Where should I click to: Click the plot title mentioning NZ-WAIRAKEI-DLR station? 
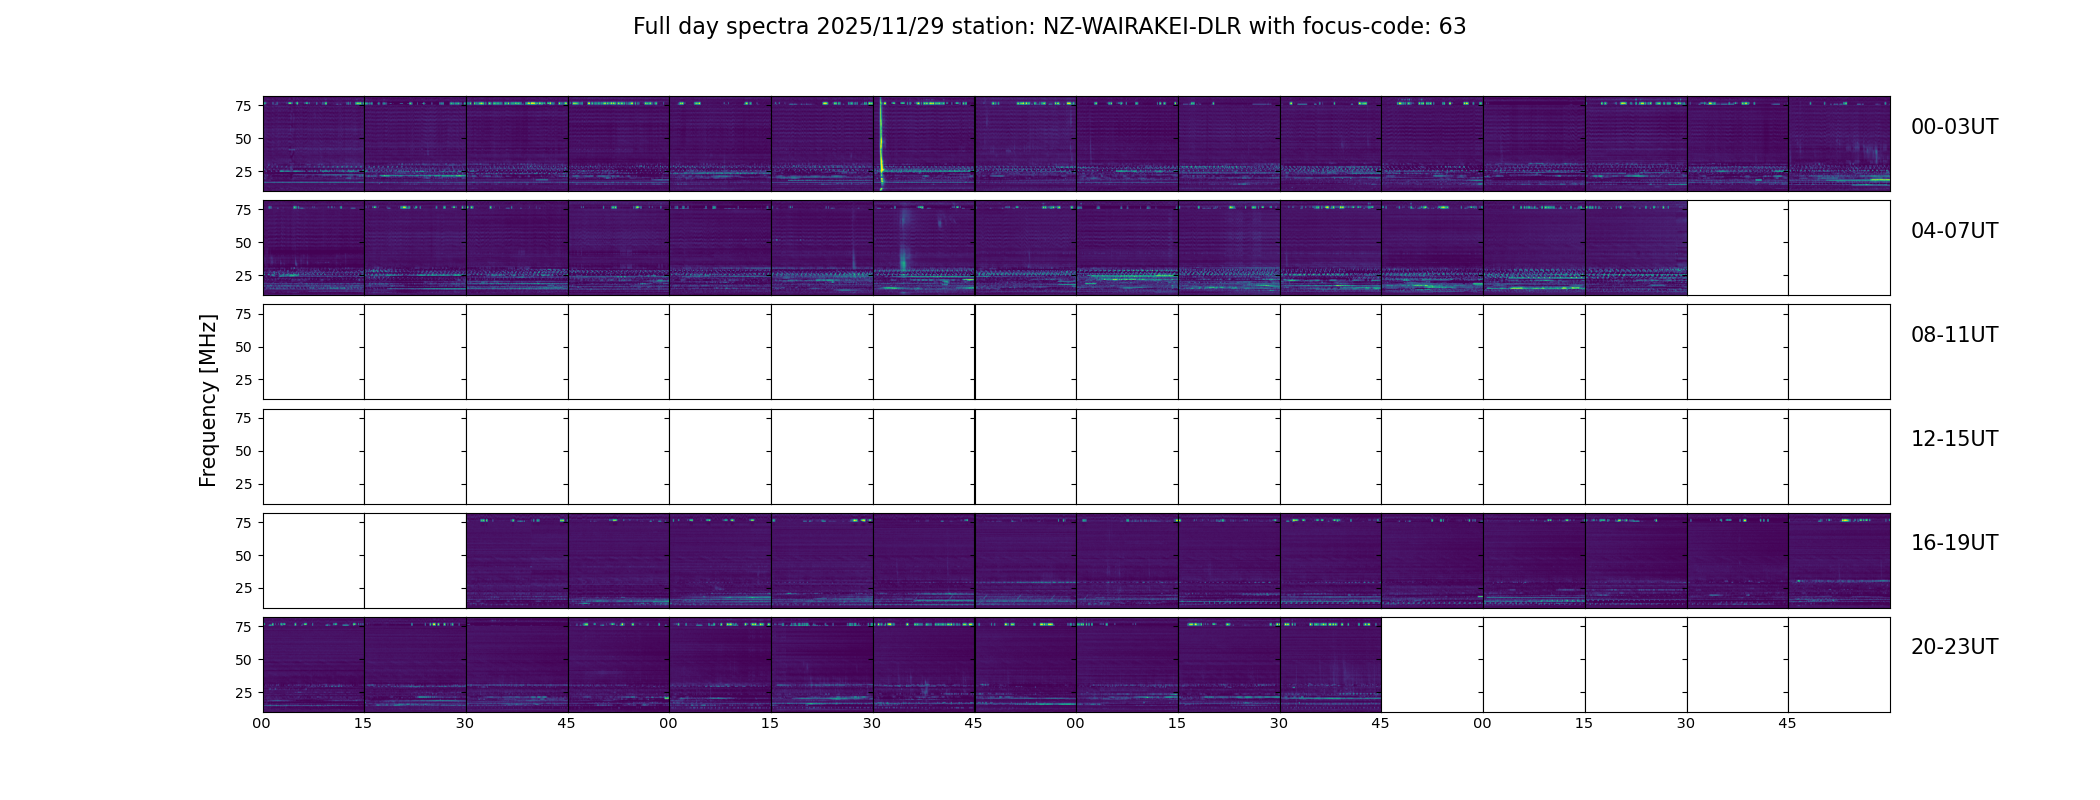pyautogui.click(x=1049, y=27)
